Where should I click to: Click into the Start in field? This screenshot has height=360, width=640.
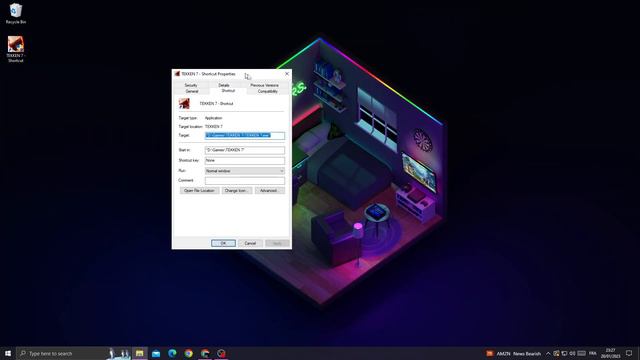pos(244,150)
